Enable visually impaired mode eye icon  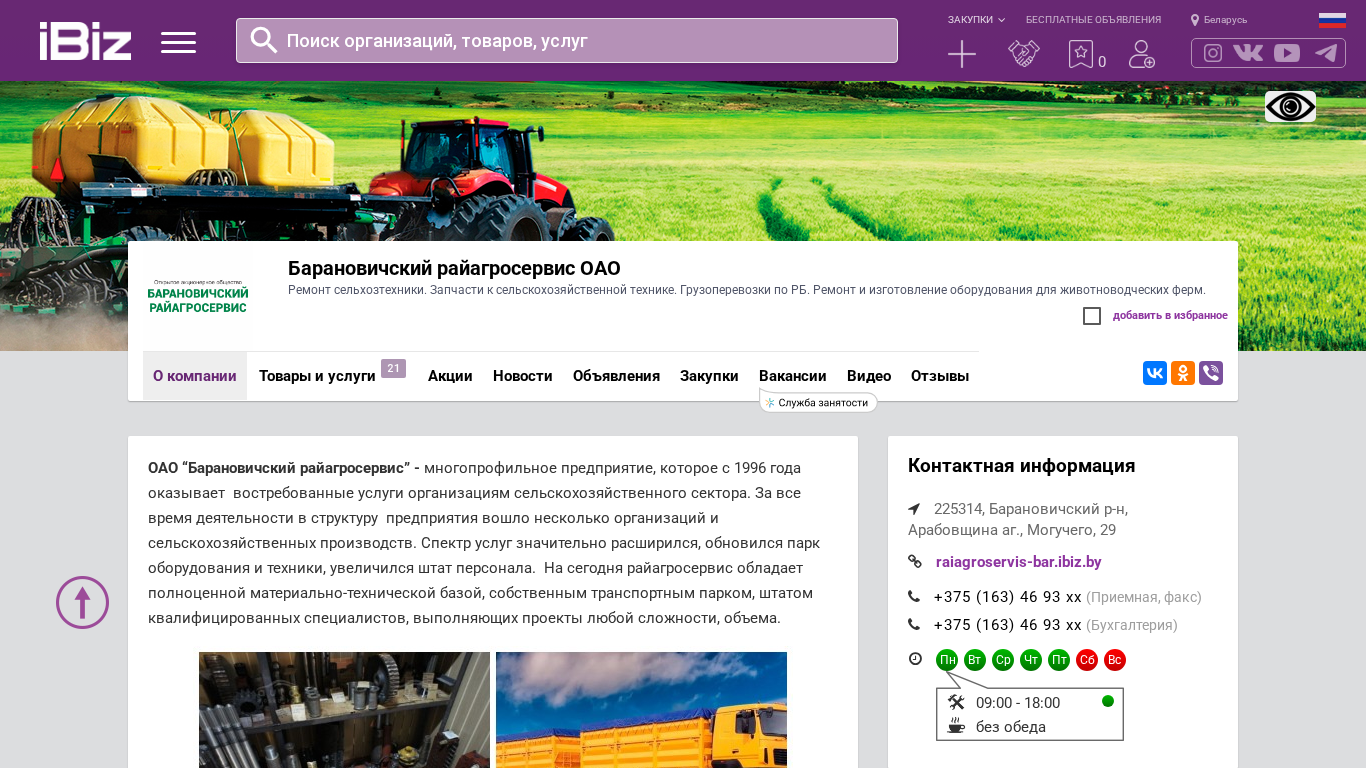click(x=1290, y=106)
